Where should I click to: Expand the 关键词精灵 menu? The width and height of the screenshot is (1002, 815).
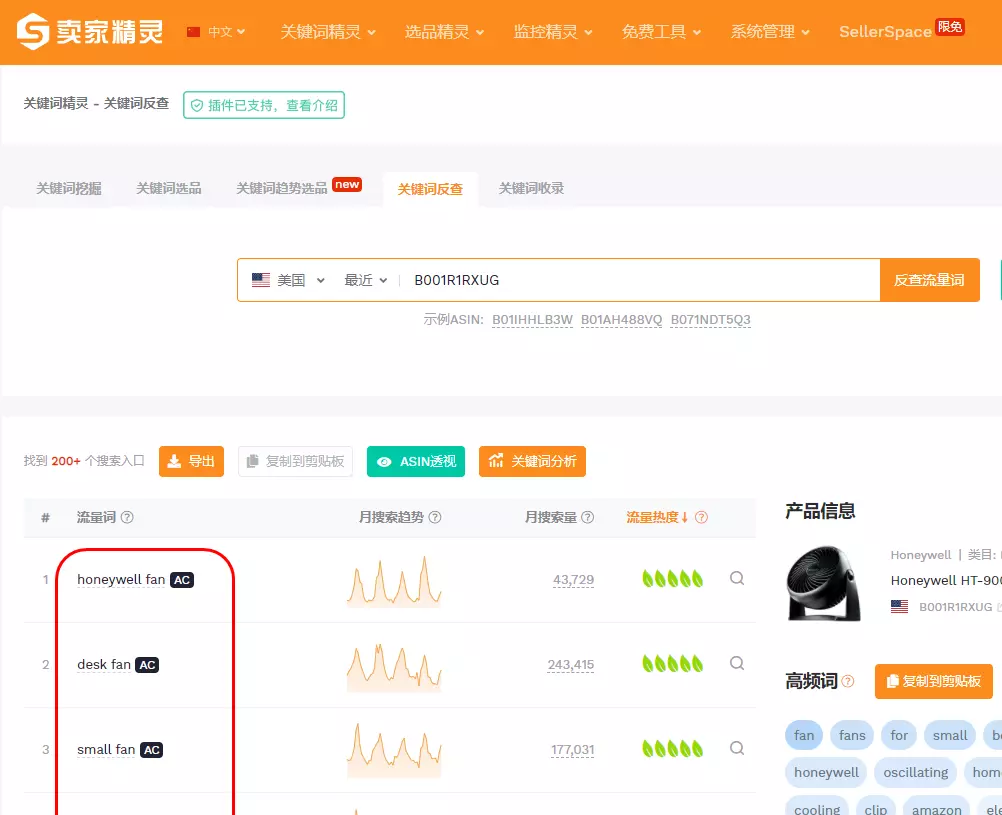pos(328,31)
